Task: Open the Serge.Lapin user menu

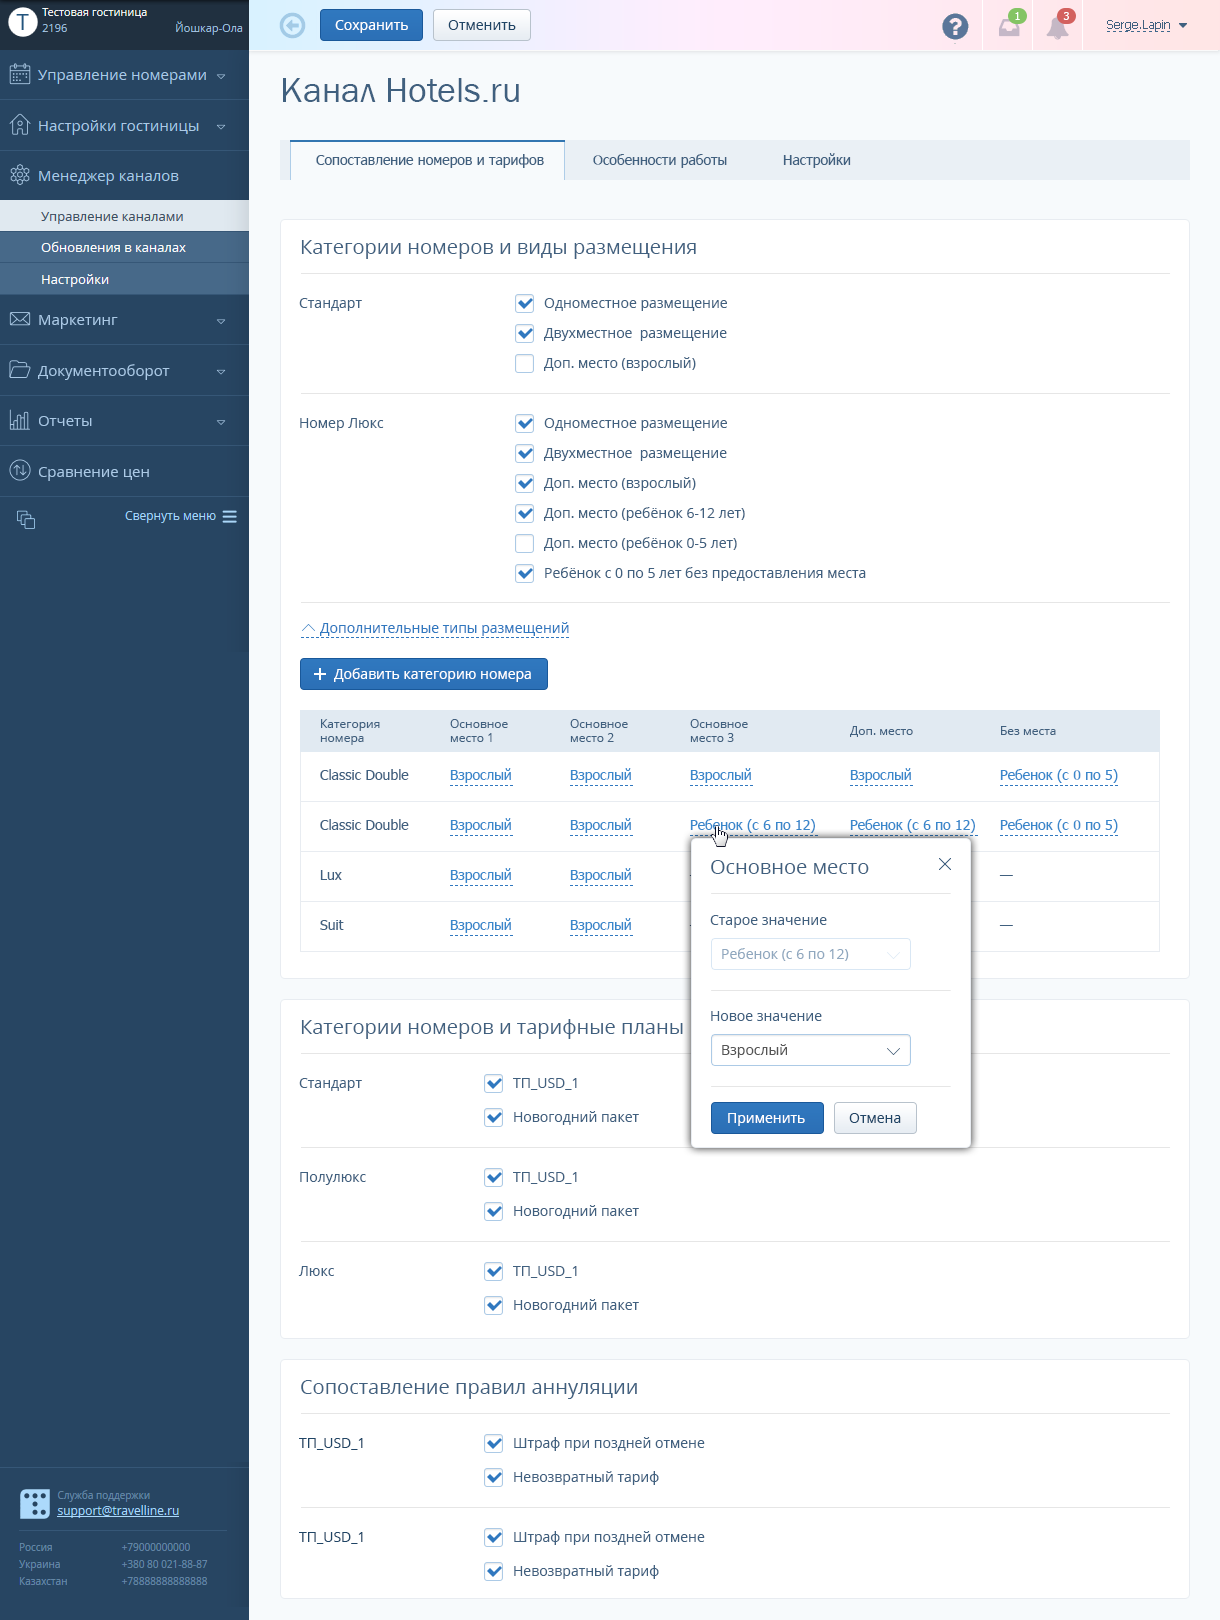Action: (1146, 25)
